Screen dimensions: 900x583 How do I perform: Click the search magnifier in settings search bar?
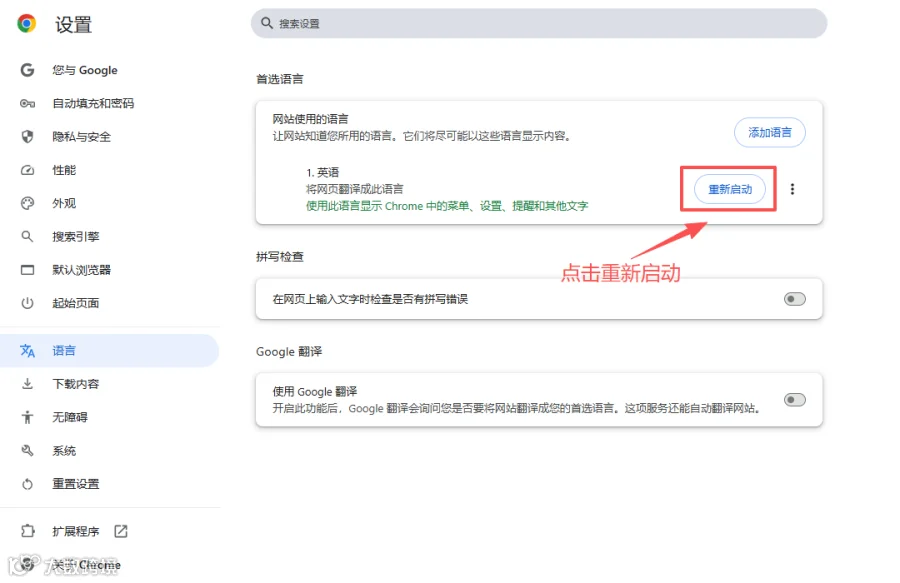(x=266, y=23)
